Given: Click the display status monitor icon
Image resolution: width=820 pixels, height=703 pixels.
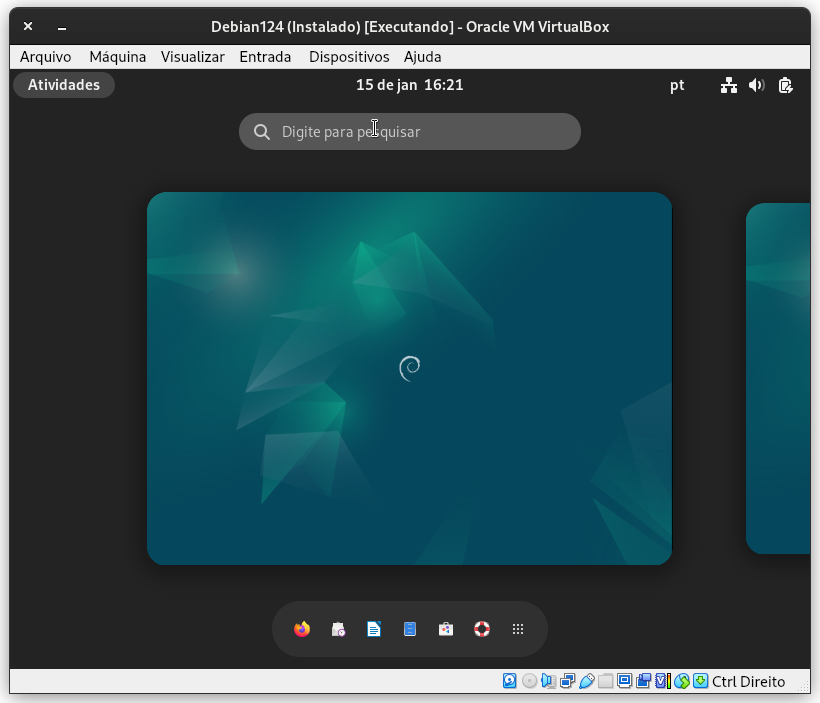Looking at the screenshot, I should pos(624,681).
